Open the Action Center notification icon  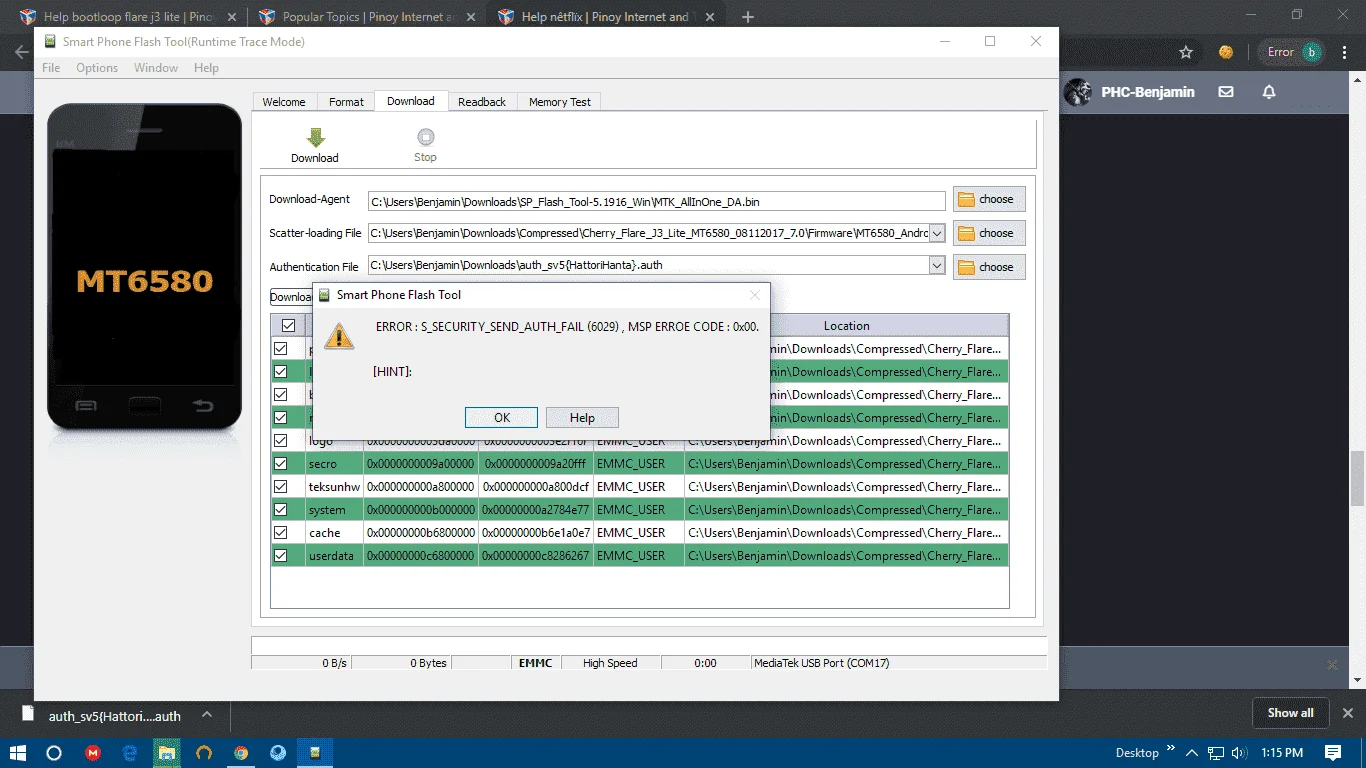click(1333, 753)
